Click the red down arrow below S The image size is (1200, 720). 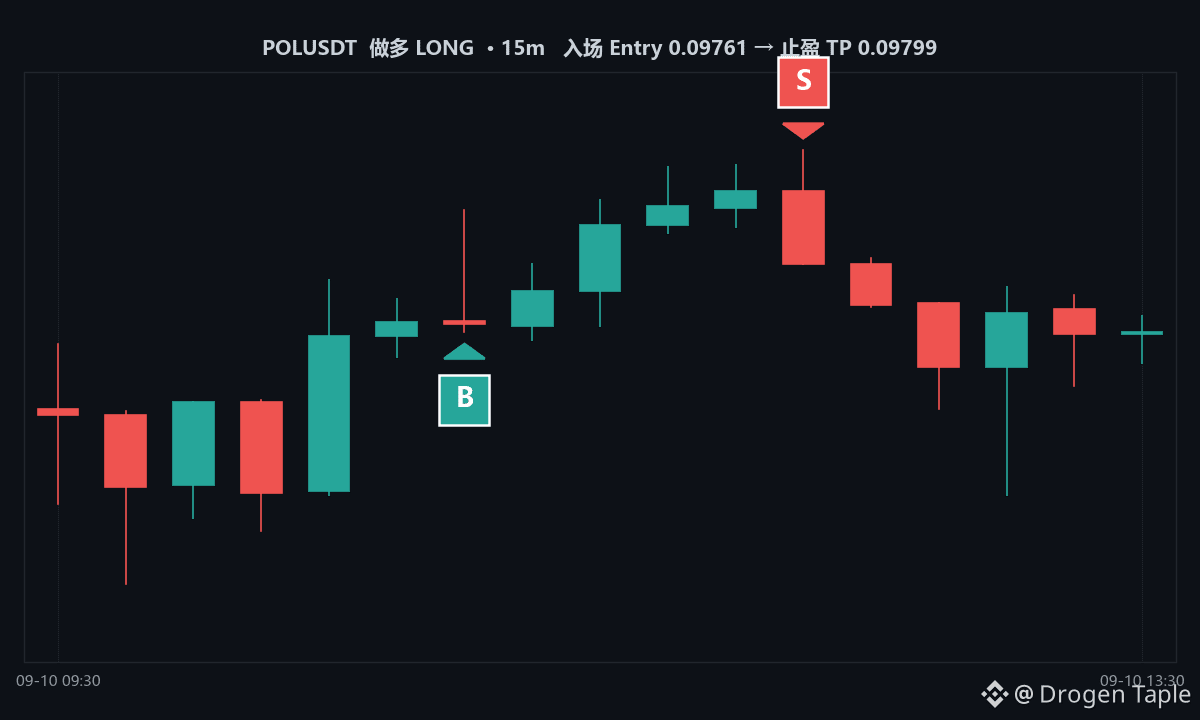click(x=803, y=131)
